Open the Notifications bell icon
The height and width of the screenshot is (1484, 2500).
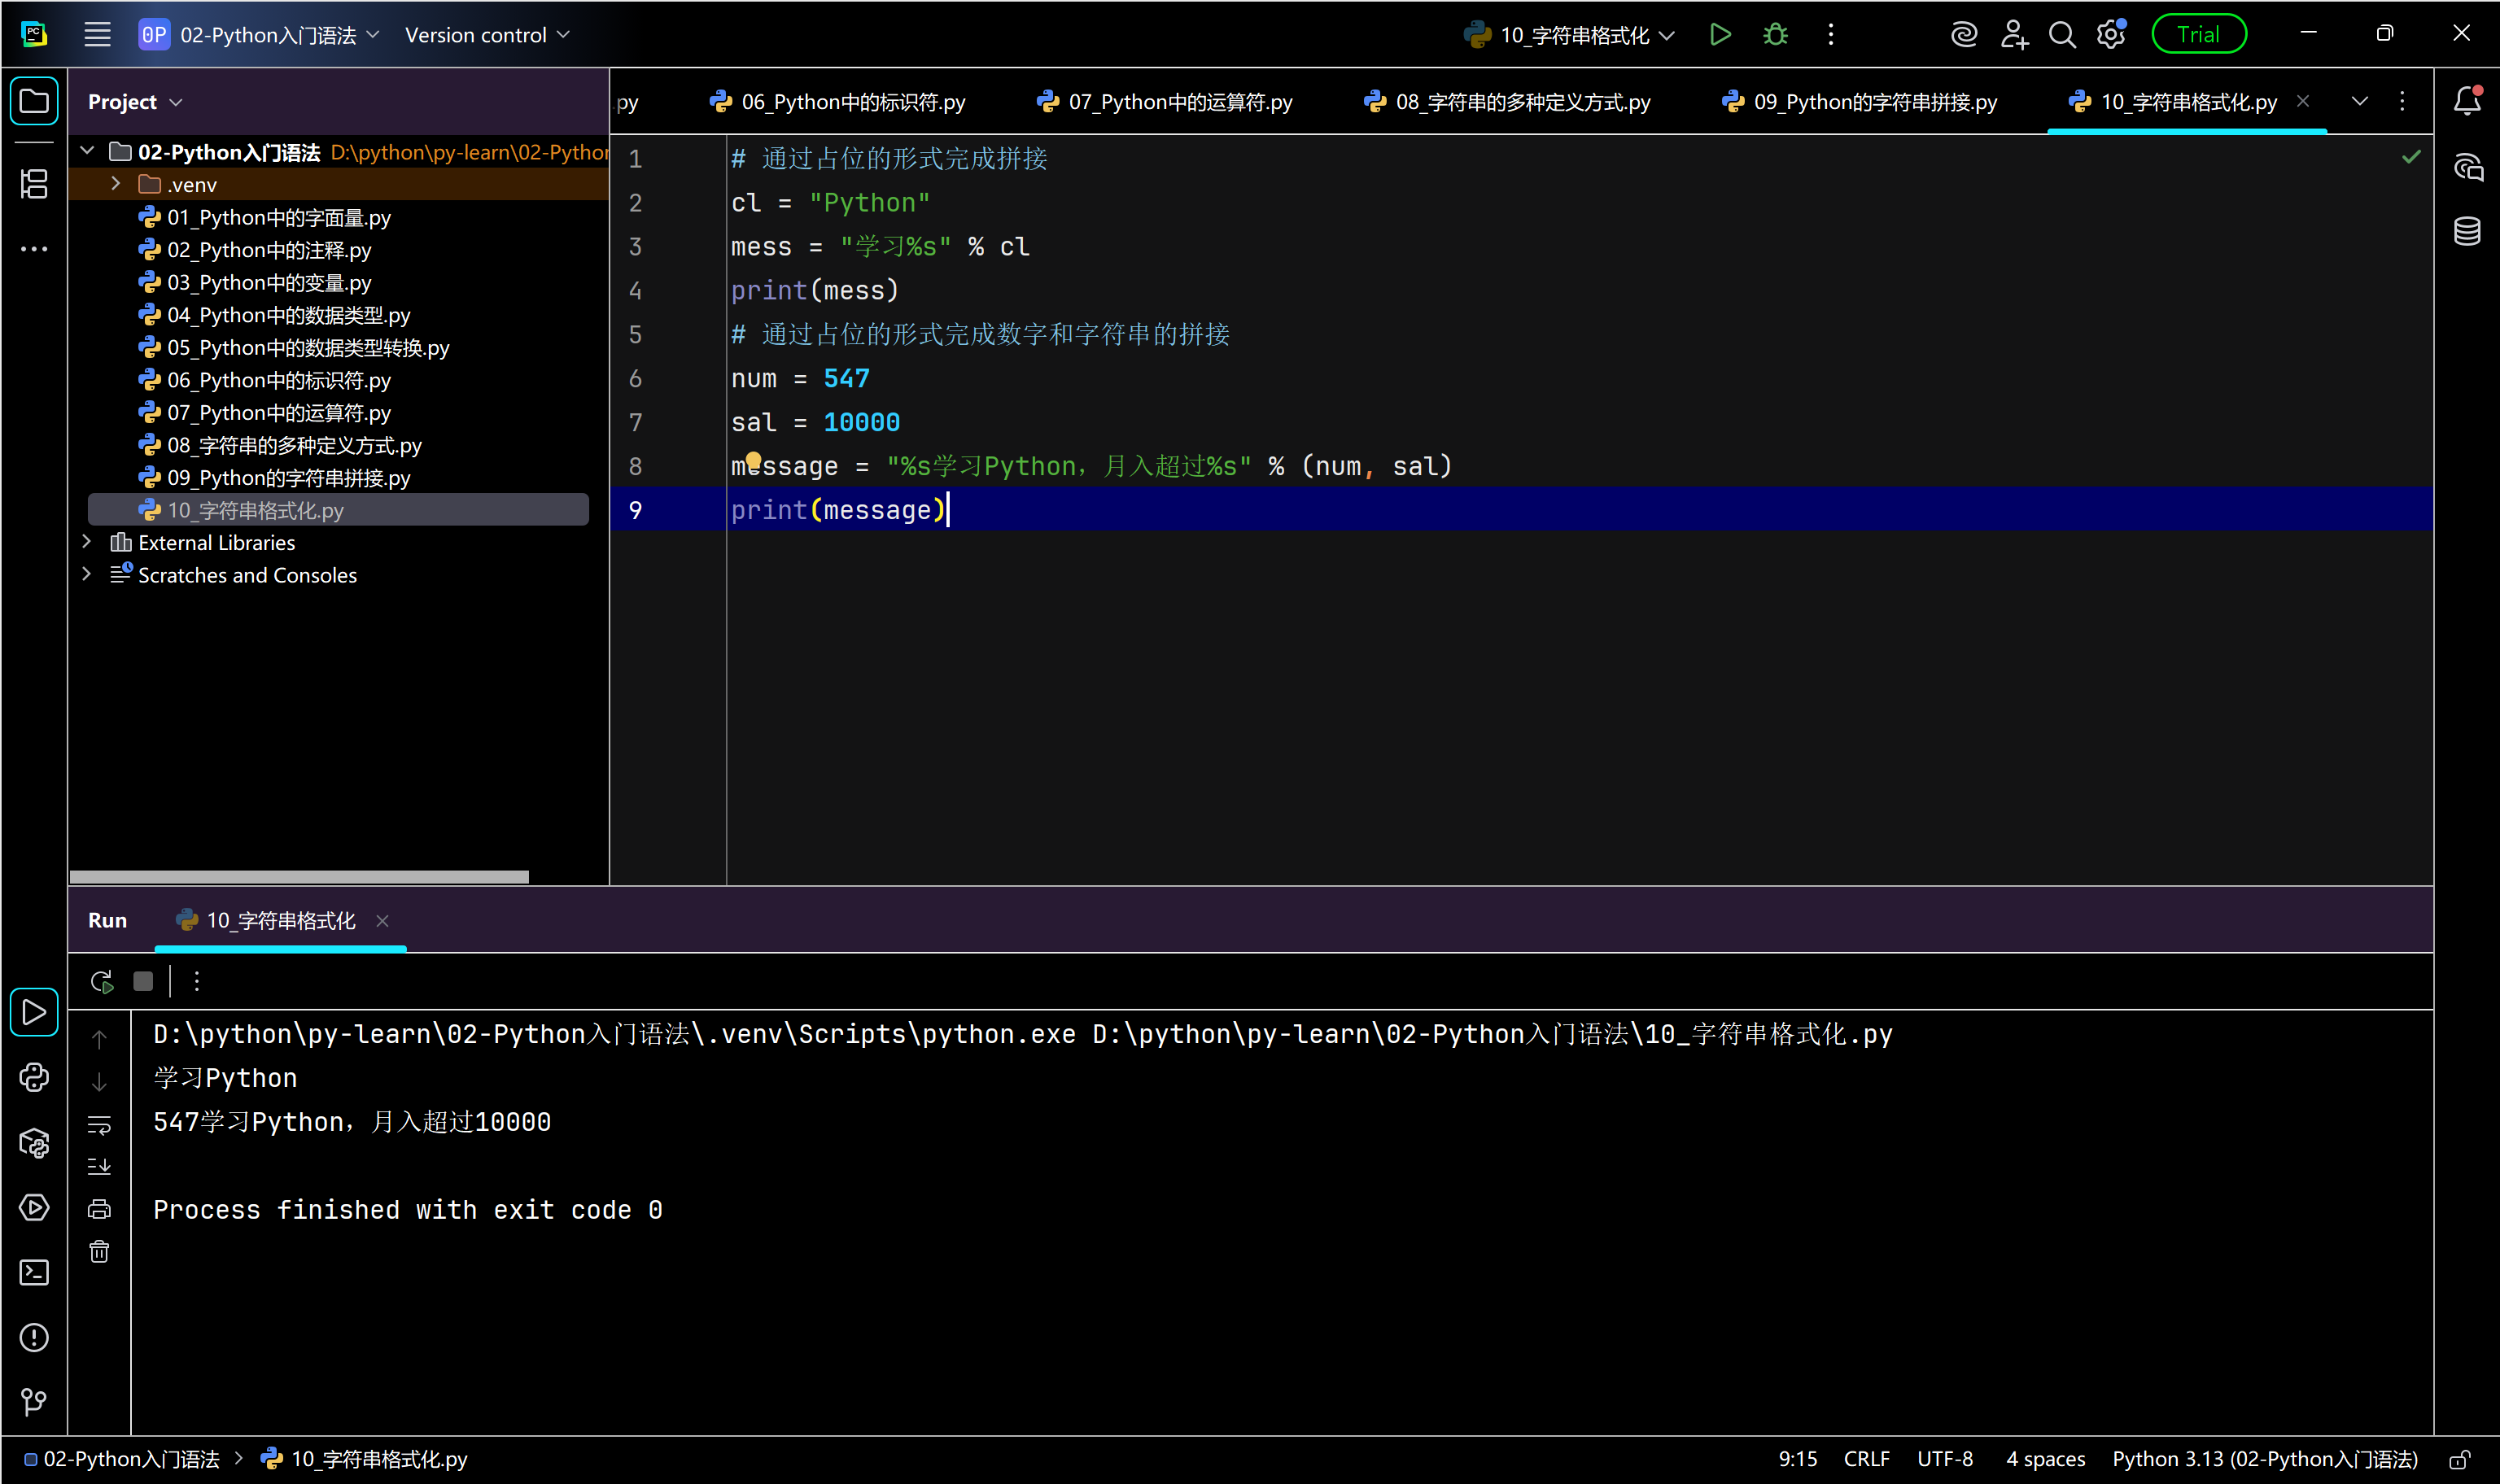[x=2466, y=101]
